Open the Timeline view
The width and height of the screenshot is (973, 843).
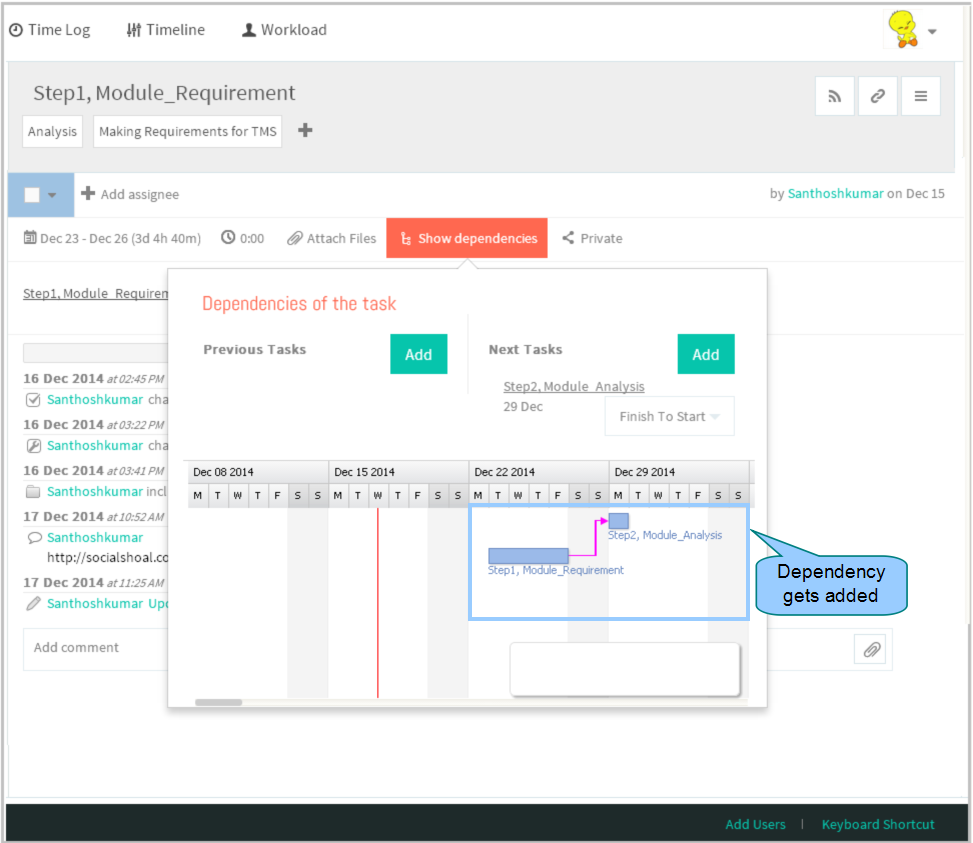[x=165, y=30]
